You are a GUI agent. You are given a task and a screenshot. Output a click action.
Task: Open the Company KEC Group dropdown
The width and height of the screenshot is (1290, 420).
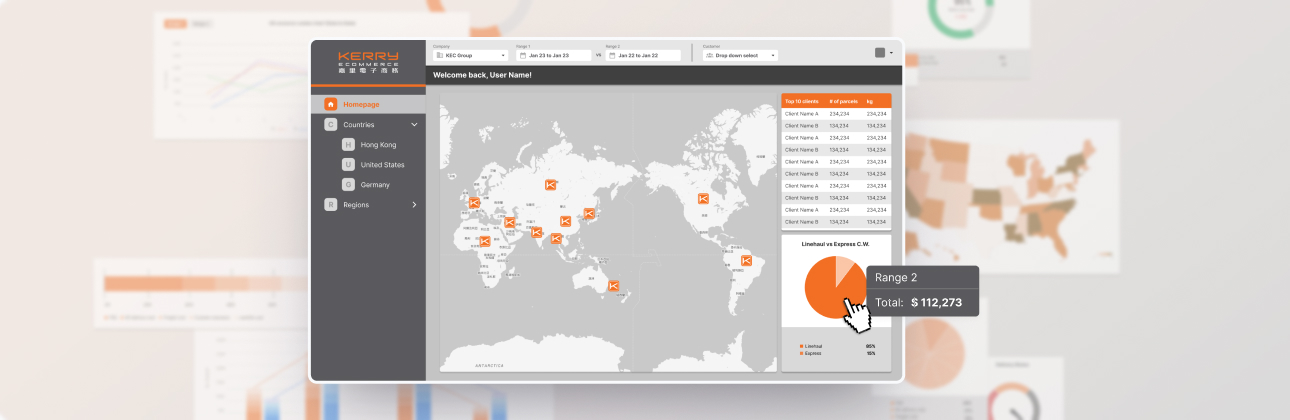(x=471, y=55)
